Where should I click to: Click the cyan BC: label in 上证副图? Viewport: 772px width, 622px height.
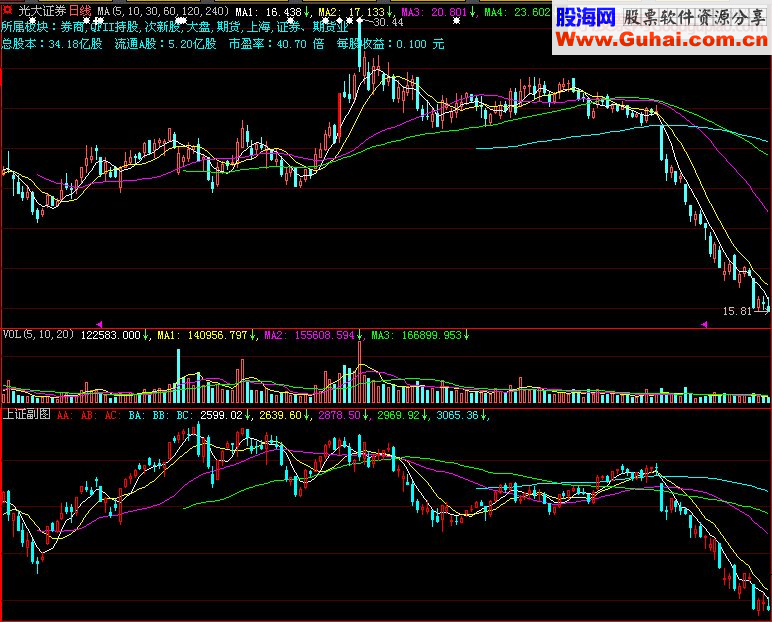tap(184, 416)
